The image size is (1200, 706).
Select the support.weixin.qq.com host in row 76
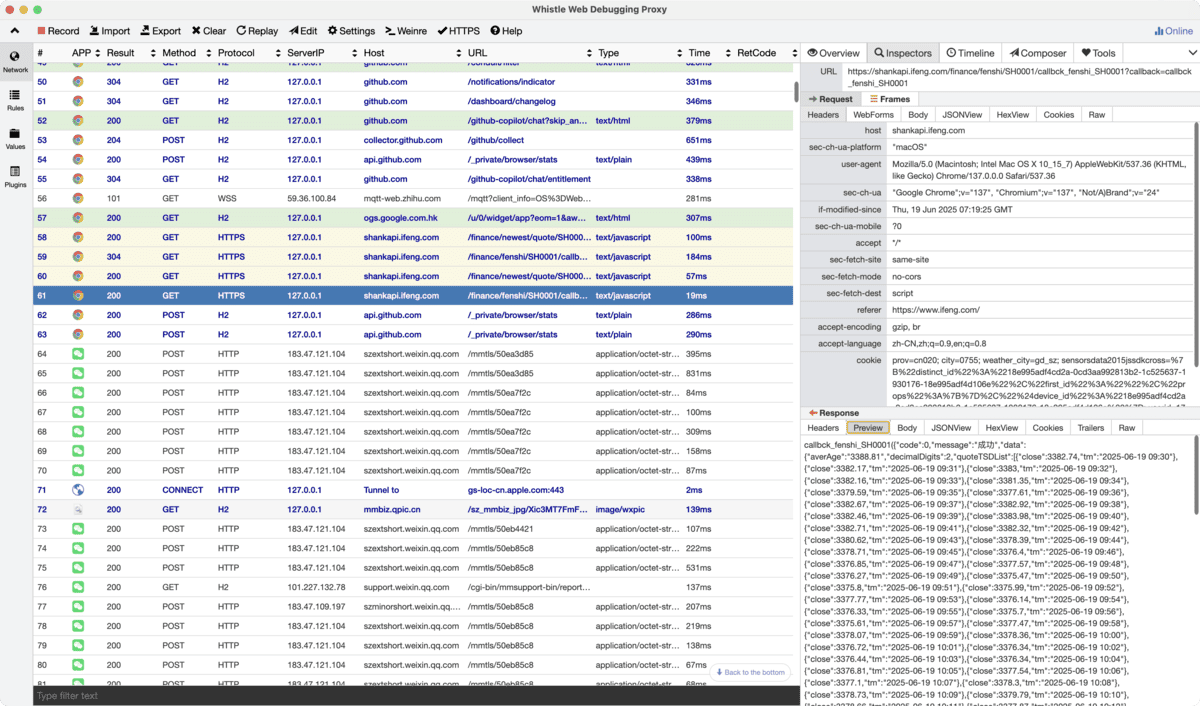pyautogui.click(x=408, y=588)
